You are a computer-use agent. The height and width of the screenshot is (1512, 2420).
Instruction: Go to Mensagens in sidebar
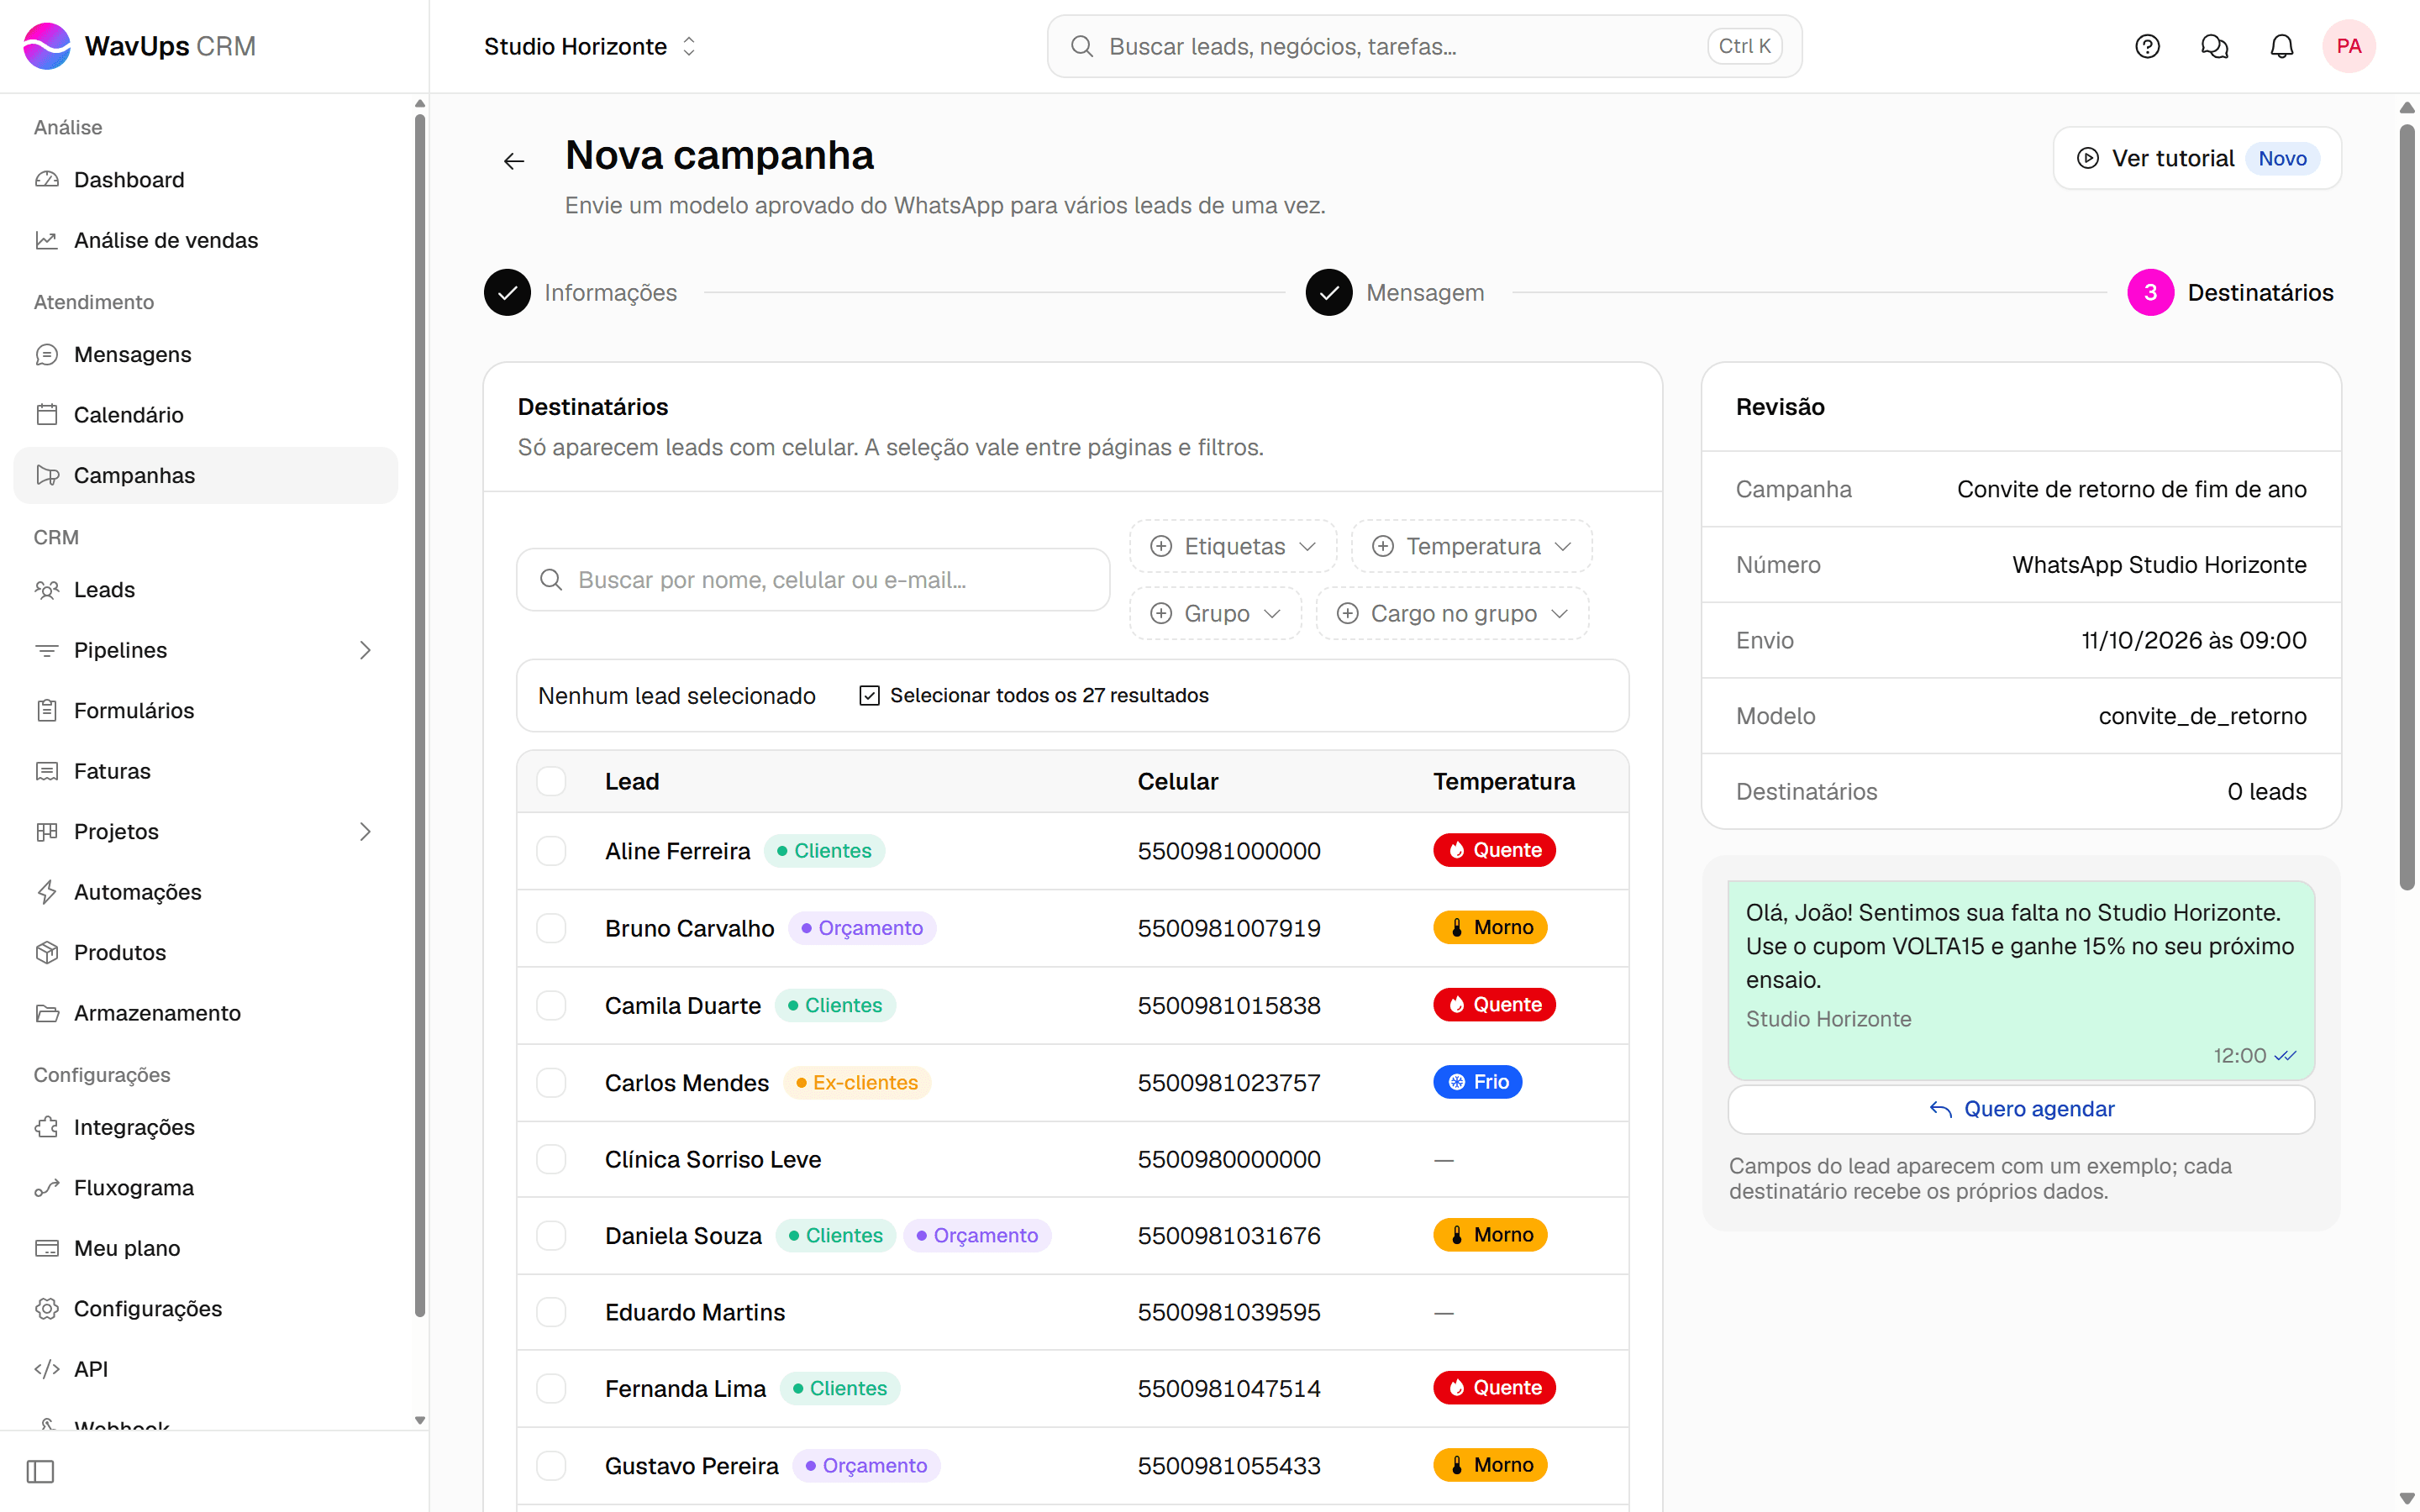(205, 354)
